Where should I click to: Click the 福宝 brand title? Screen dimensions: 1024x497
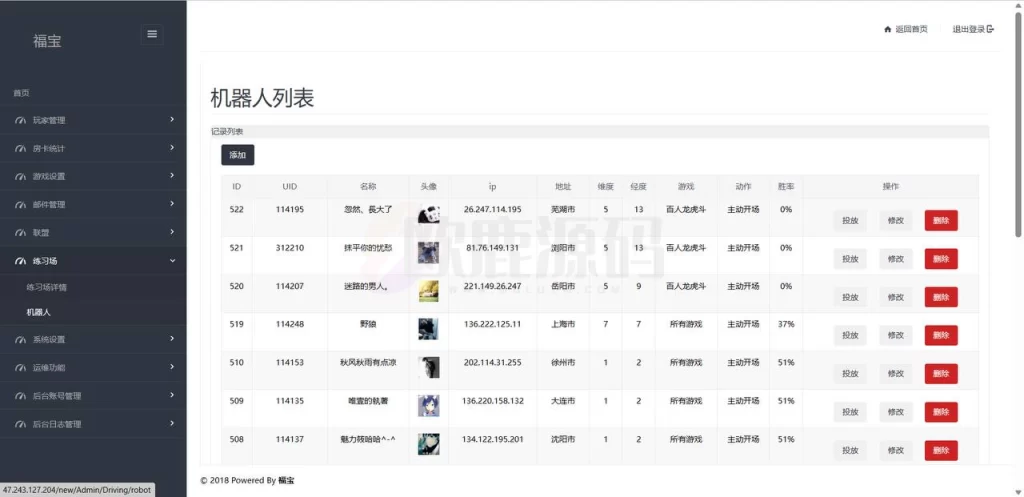pyautogui.click(x=47, y=40)
